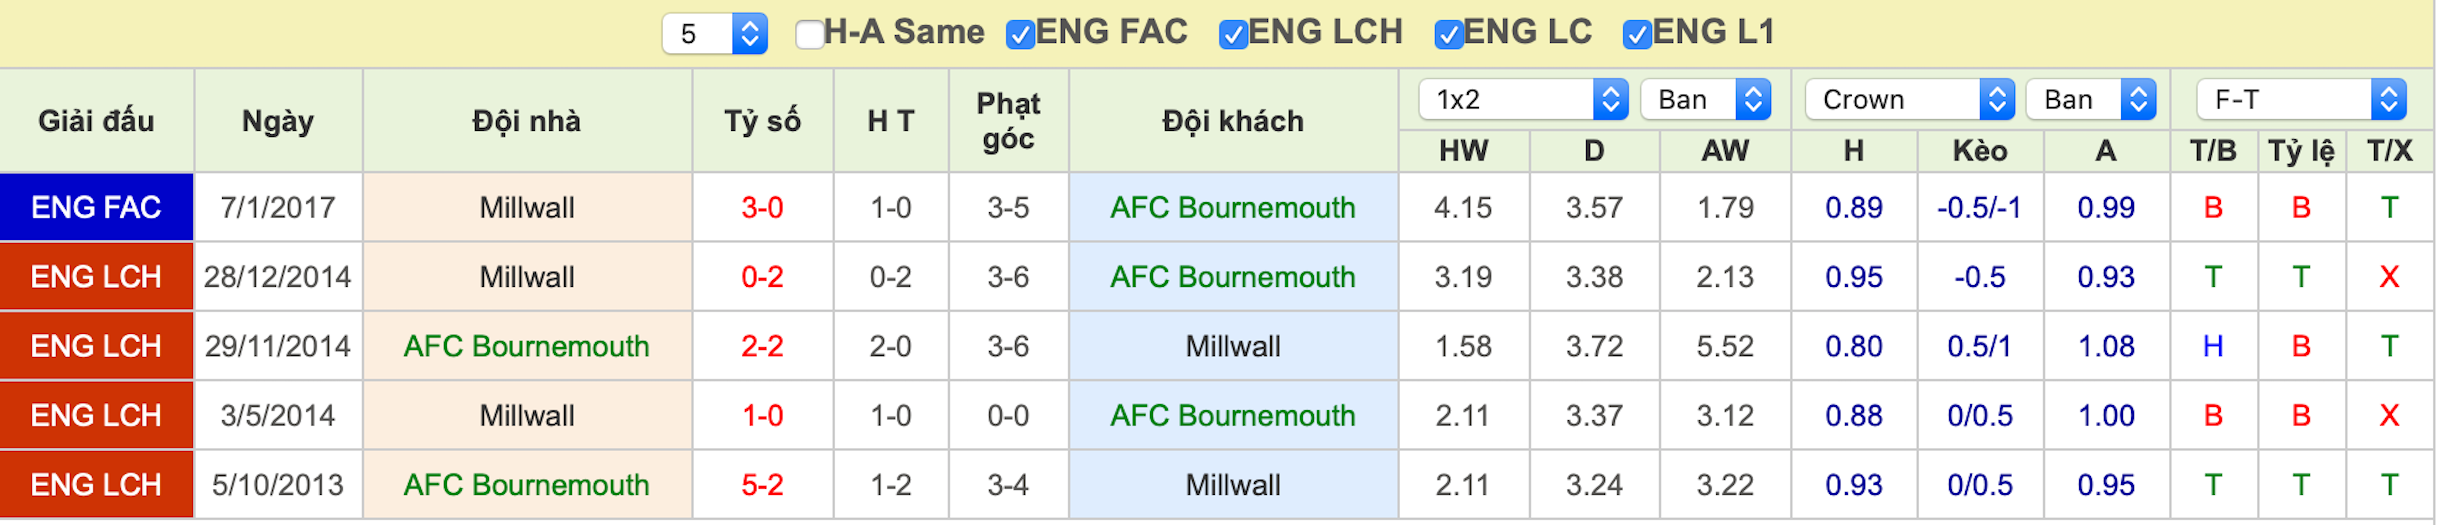Open the Ban dropdown beside 1x2
The height and width of the screenshot is (525, 2438).
pyautogui.click(x=1705, y=99)
